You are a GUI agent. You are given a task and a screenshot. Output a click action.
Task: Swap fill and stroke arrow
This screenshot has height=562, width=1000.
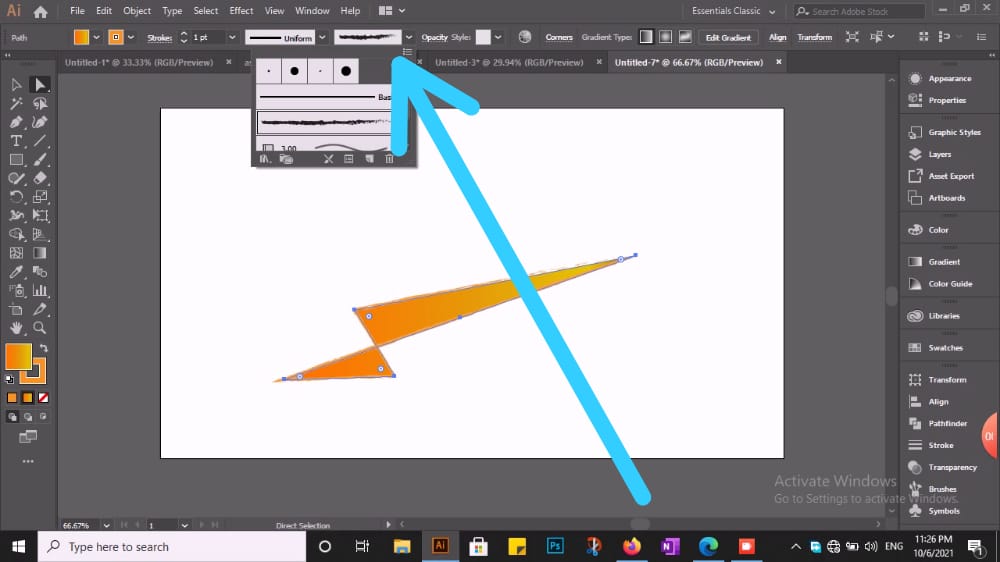pos(44,348)
